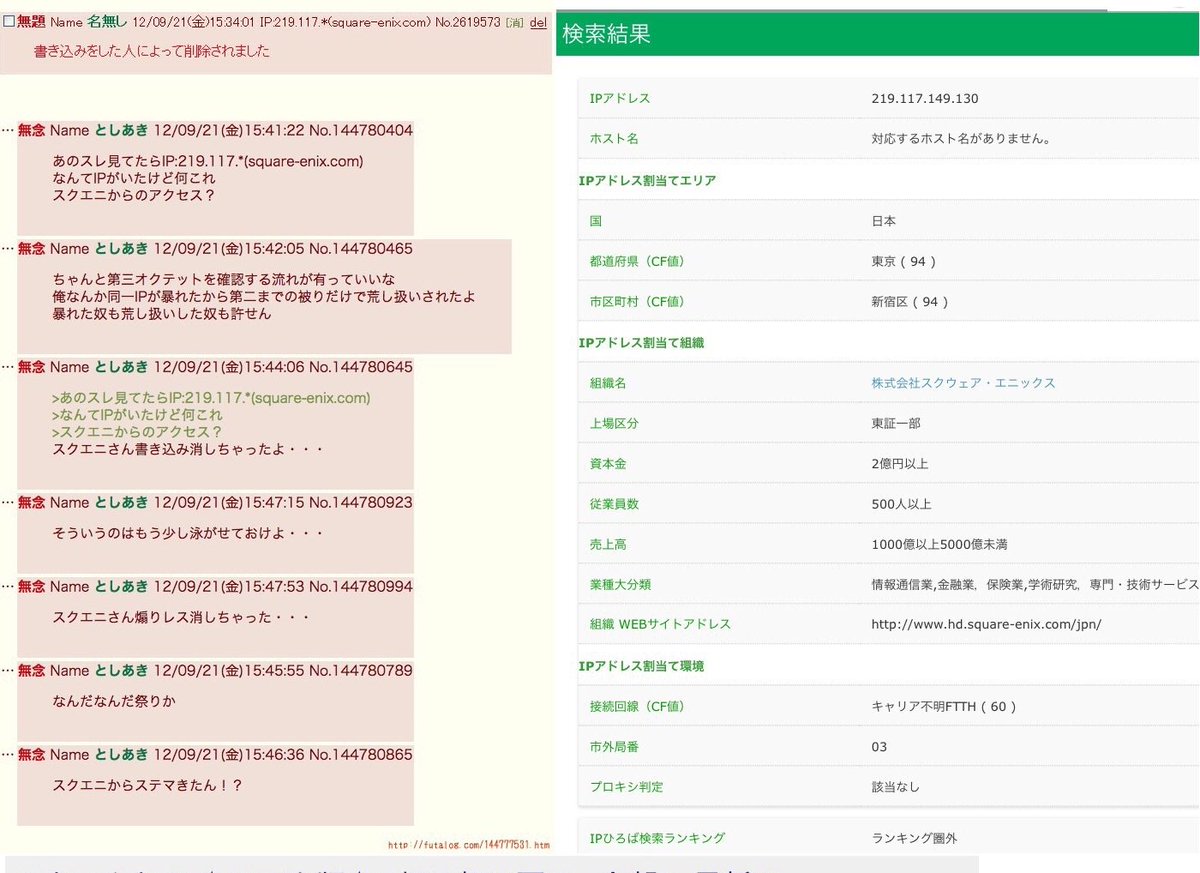This screenshot has width=1200, height=873.
Task: Click the post text そういうのはもう少し泳がせておけよ・・・
Action: pyautogui.click(x=187, y=533)
